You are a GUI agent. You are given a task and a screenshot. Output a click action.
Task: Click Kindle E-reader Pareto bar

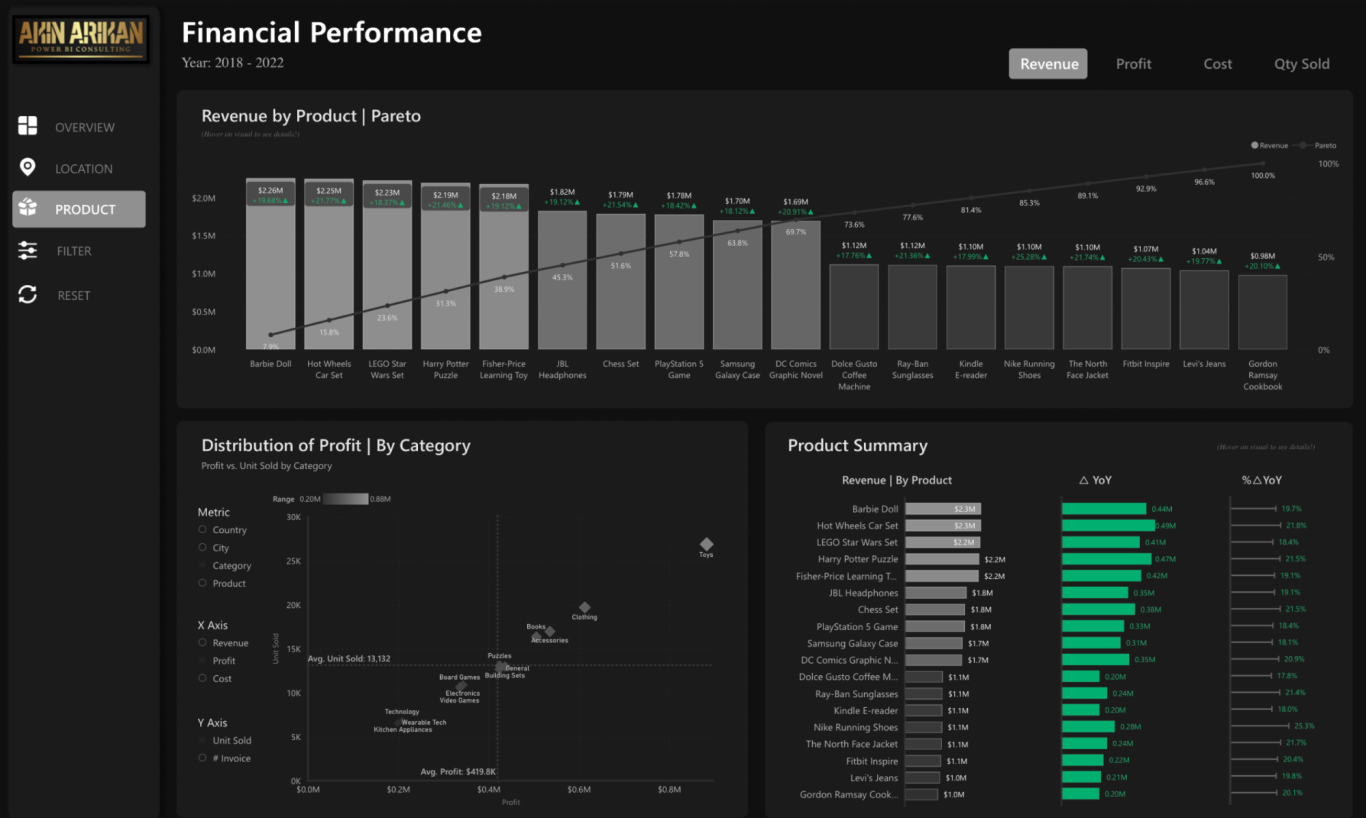971,307
